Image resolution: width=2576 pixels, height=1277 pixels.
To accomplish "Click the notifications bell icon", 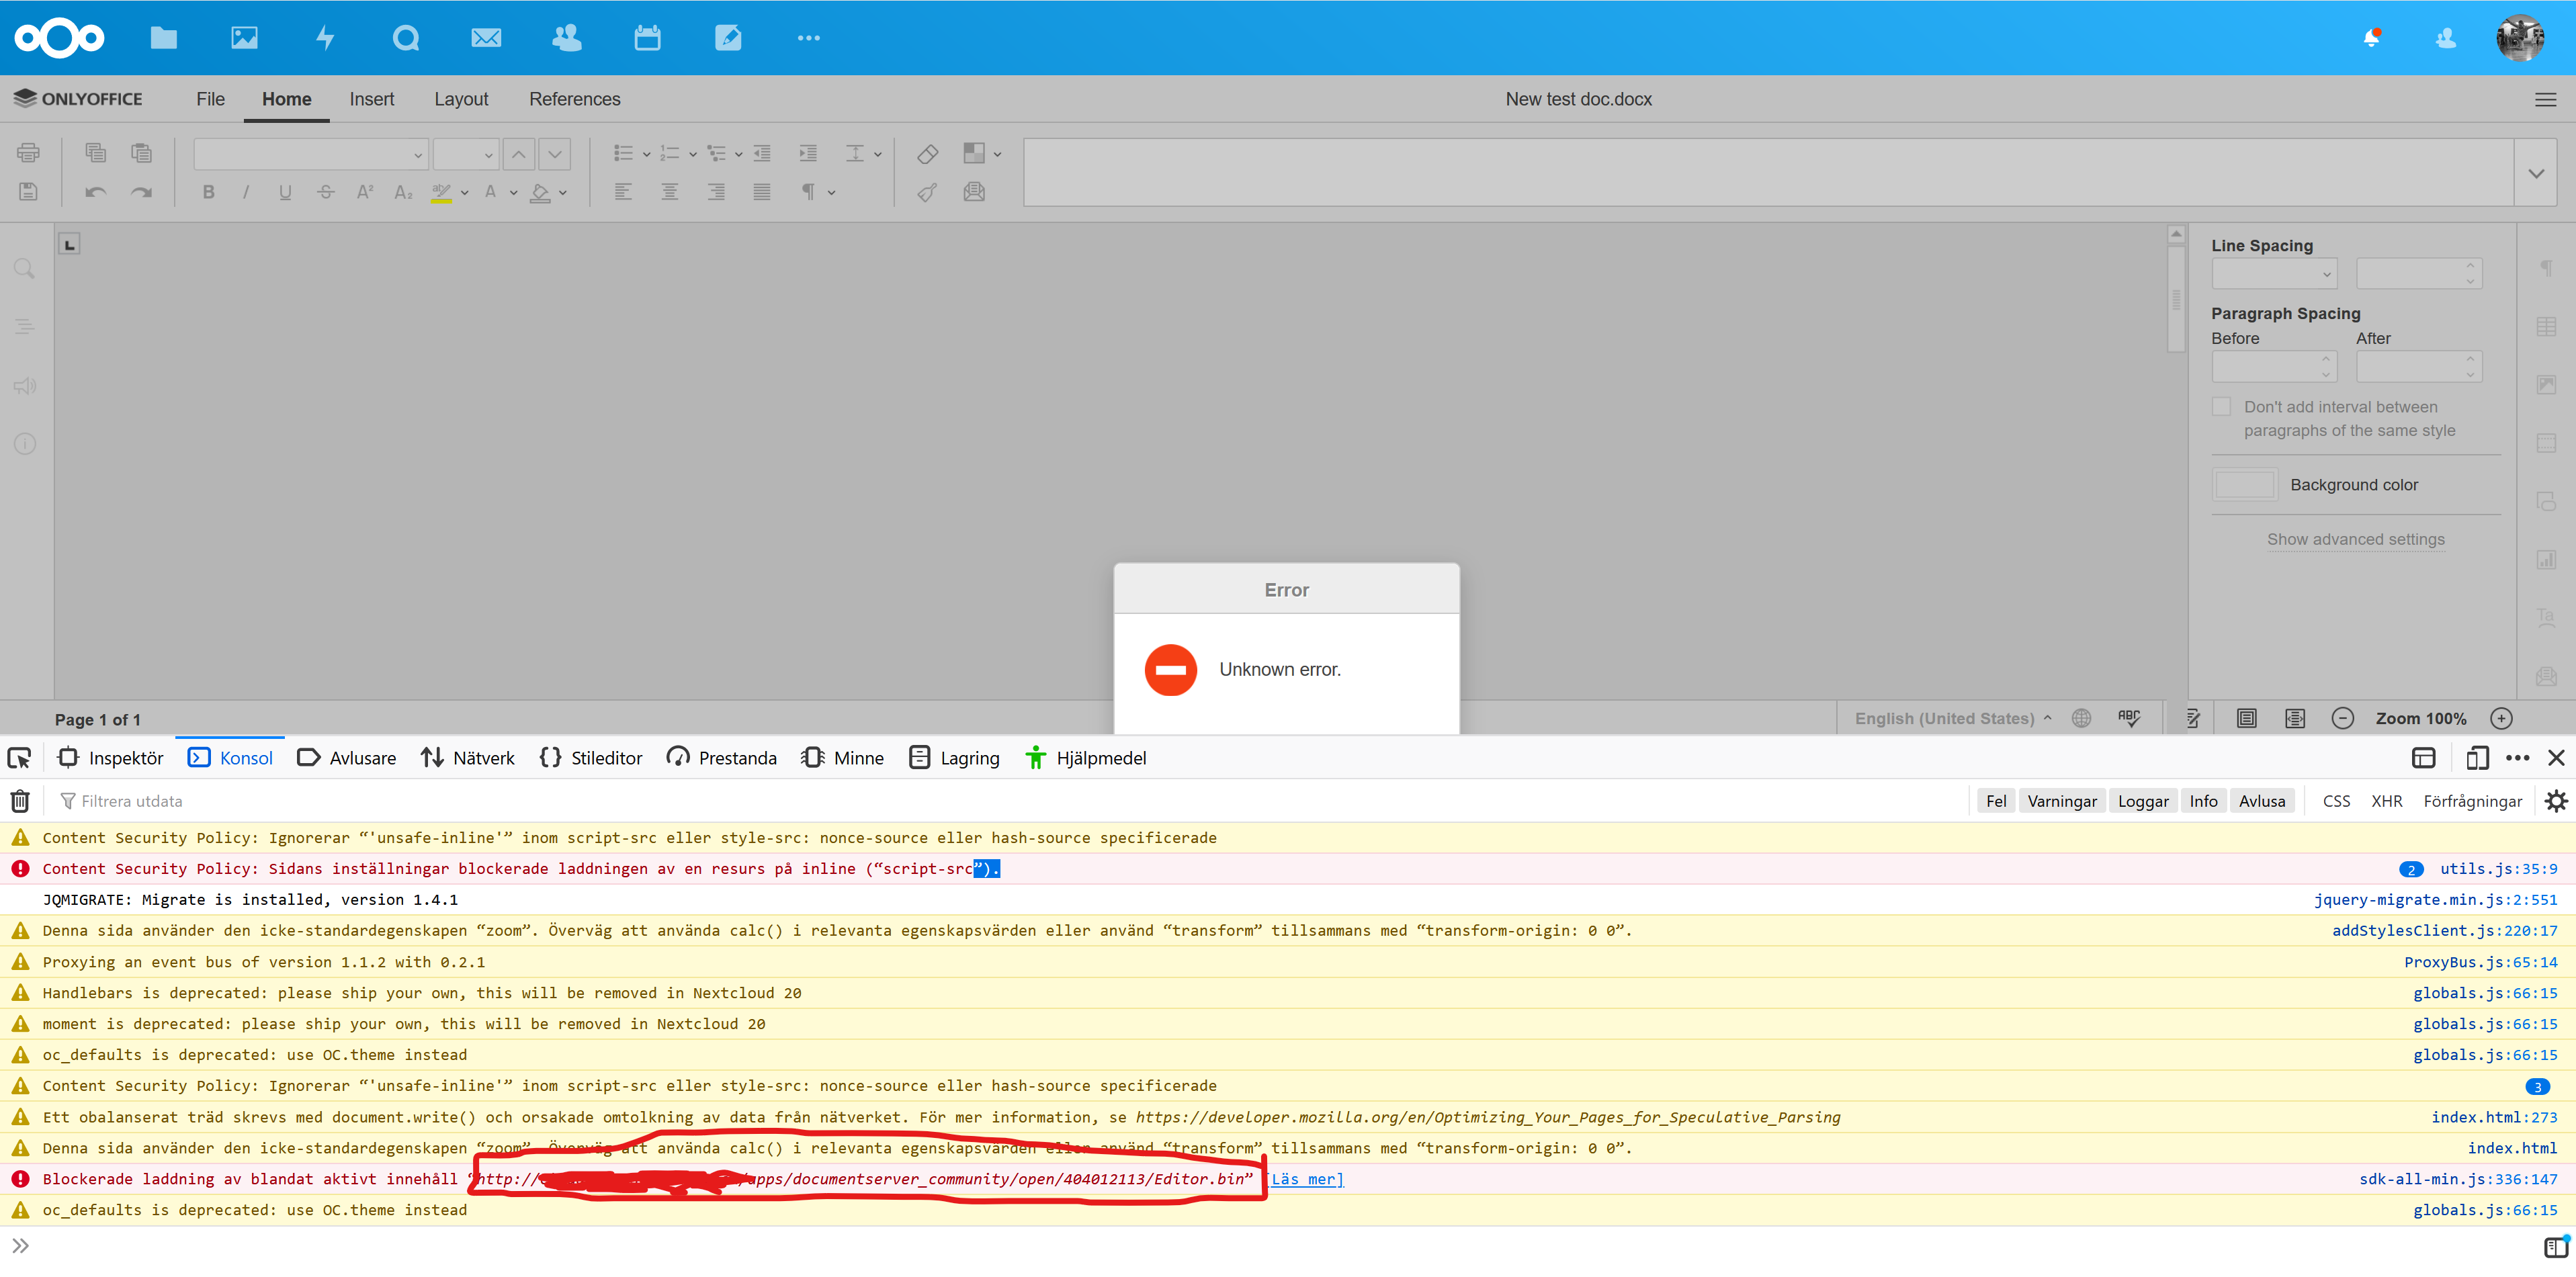I will [2371, 38].
